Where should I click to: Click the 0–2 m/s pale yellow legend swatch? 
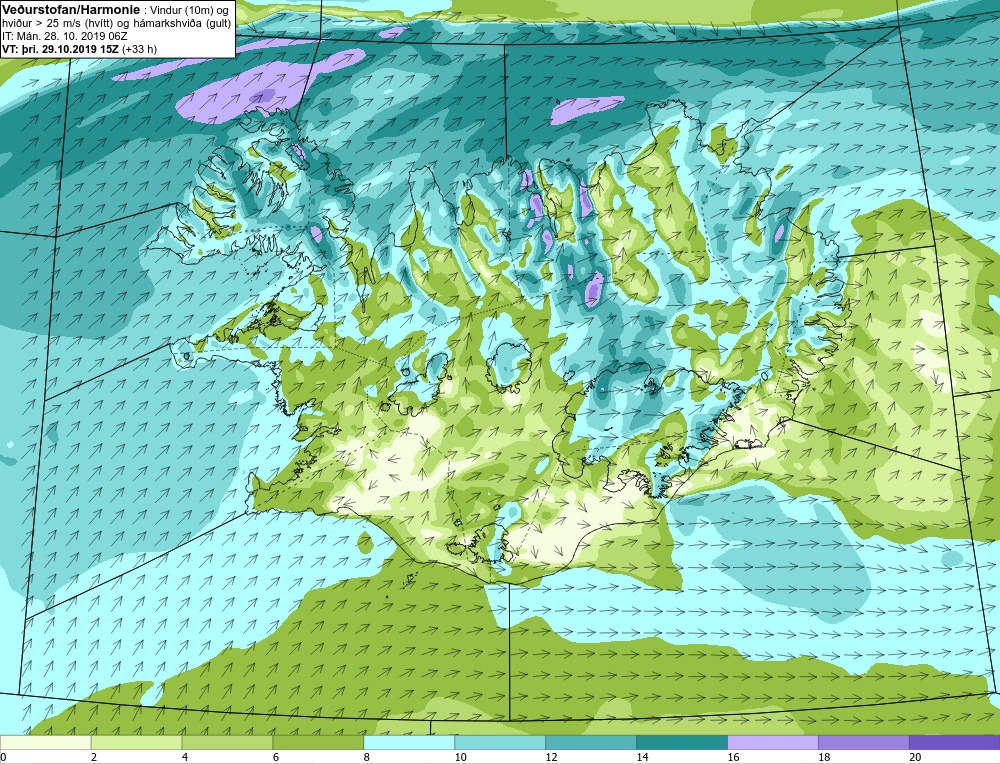(x=45, y=743)
